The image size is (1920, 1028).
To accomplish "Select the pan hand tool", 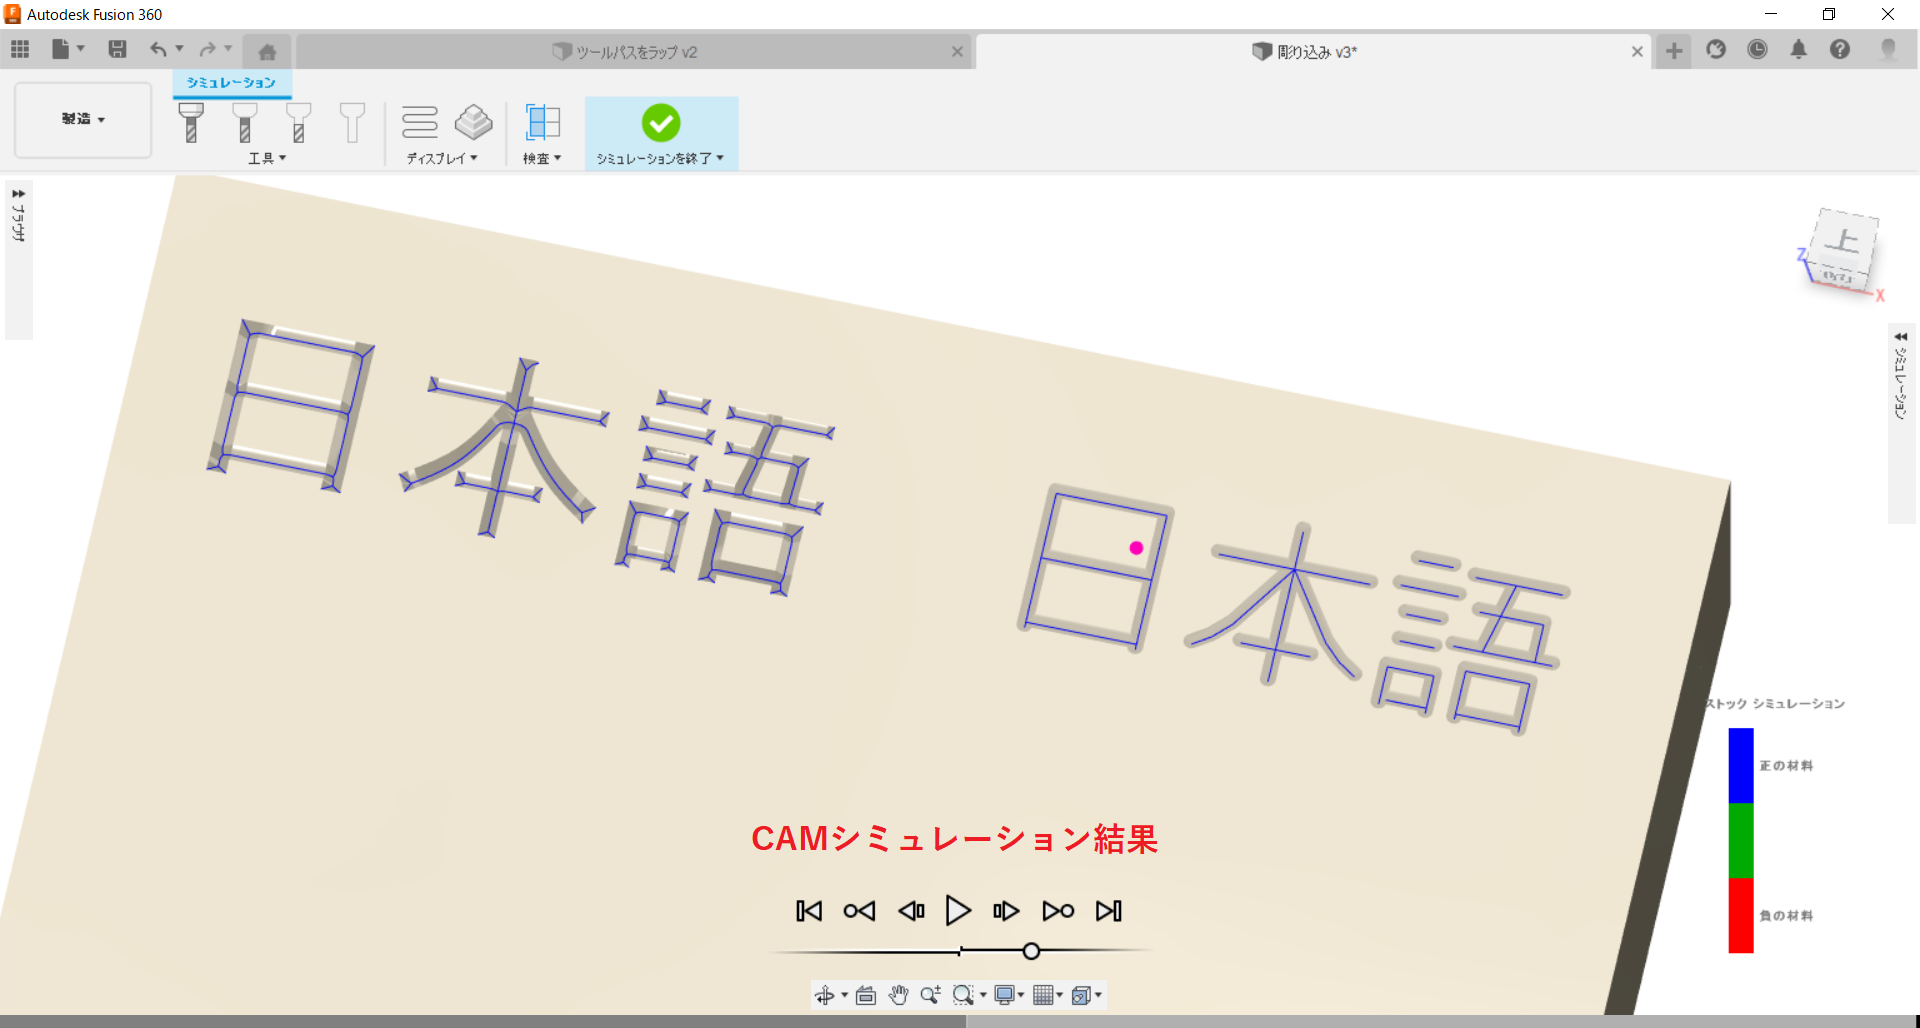I will point(898,995).
